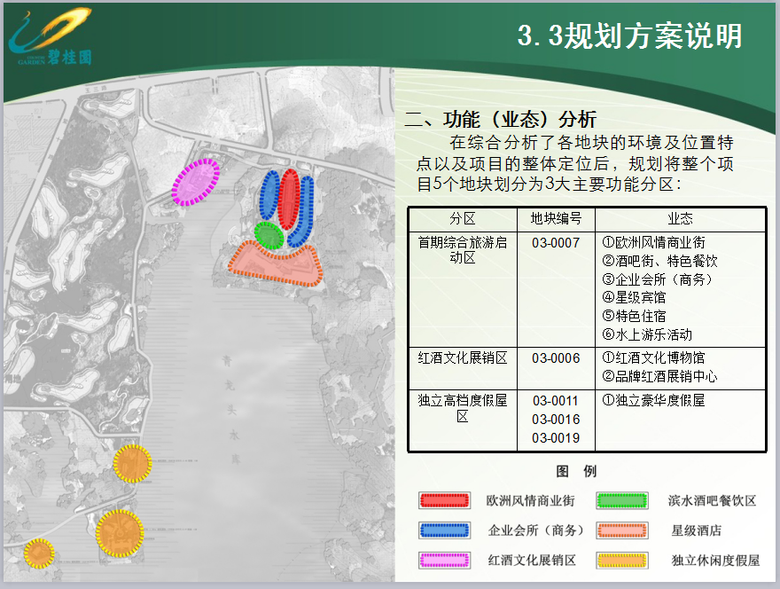Screen dimensions: 780x589
Task: Click the 图例 legend title
Action: [576, 471]
